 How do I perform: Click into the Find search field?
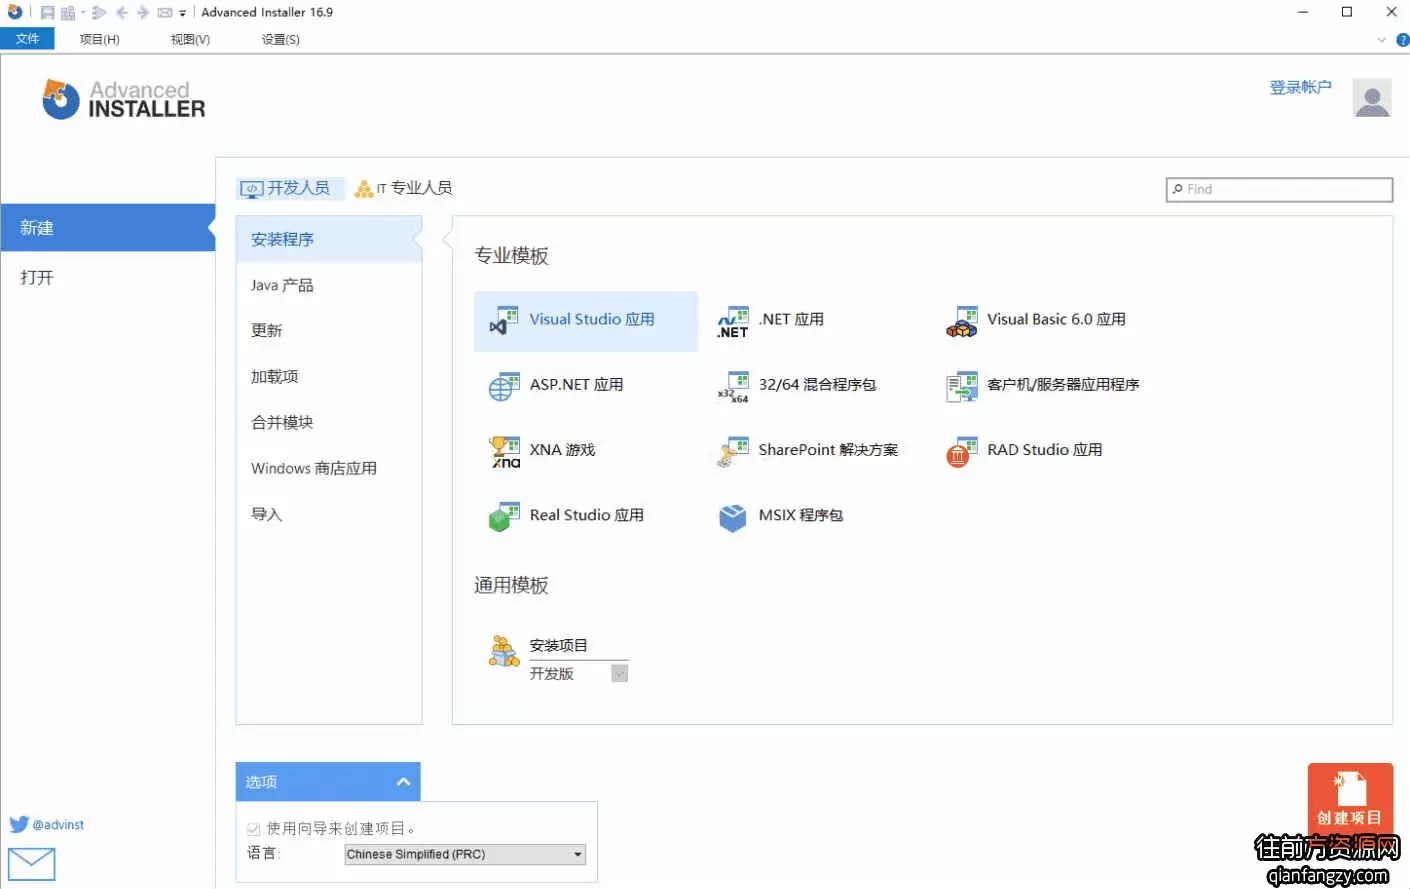pos(1279,189)
